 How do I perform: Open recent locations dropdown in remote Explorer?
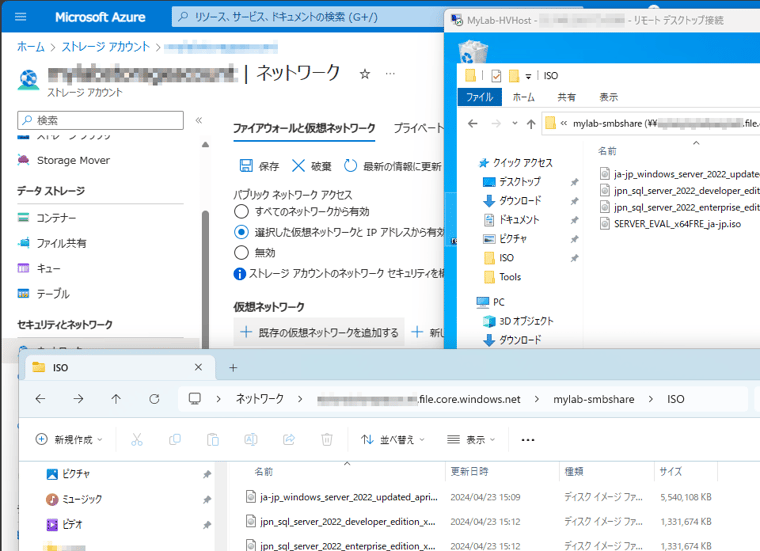click(x=515, y=124)
